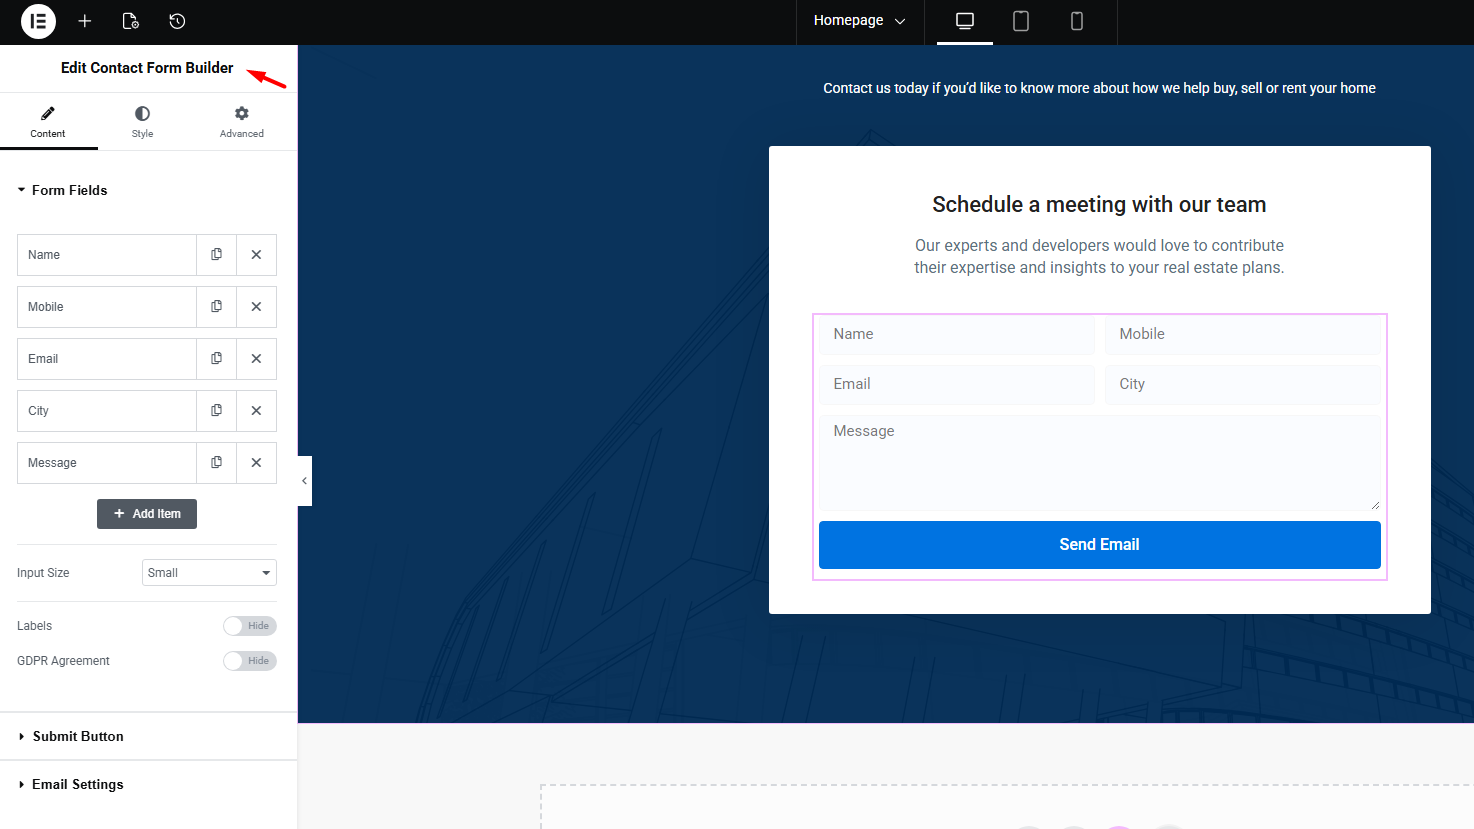This screenshot has height=829, width=1474.
Task: Switch to tablet responsive view
Action: click(1020, 21)
